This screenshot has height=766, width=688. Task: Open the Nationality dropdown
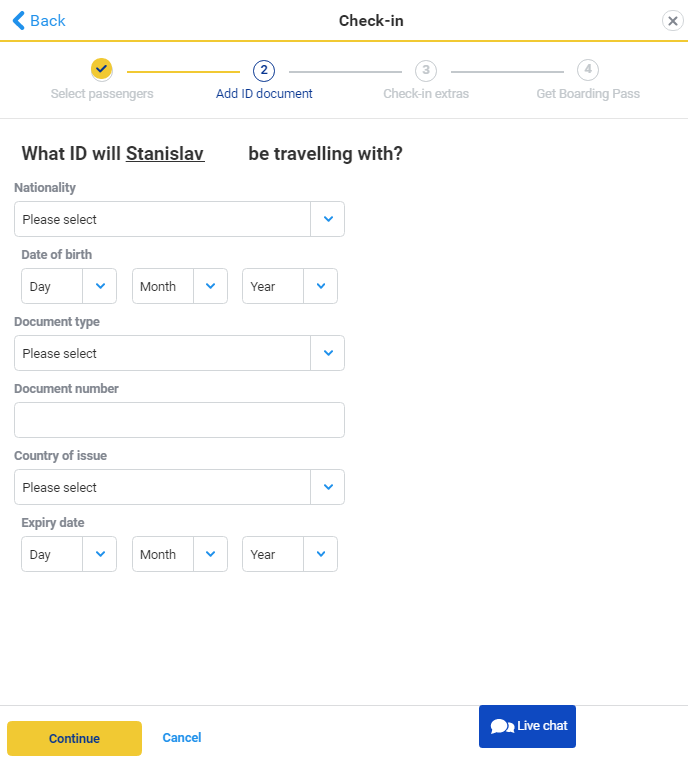coord(179,219)
